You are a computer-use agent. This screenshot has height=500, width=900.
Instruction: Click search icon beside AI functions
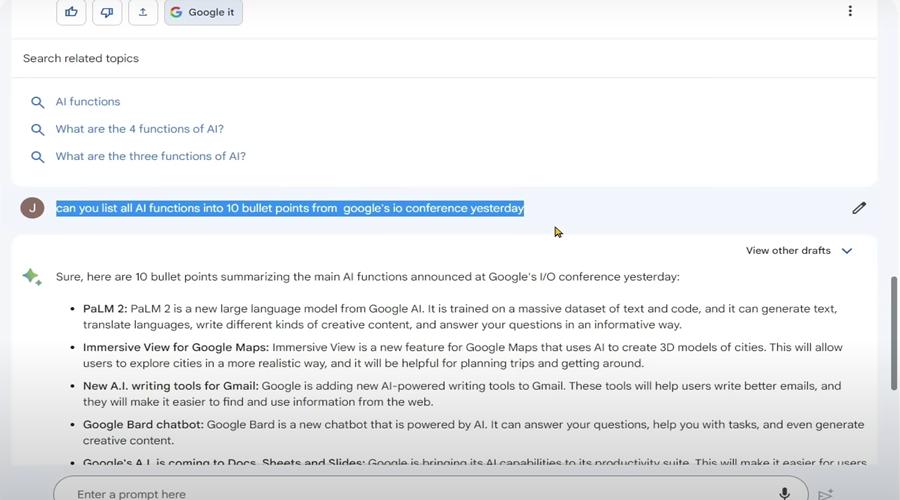click(37, 102)
